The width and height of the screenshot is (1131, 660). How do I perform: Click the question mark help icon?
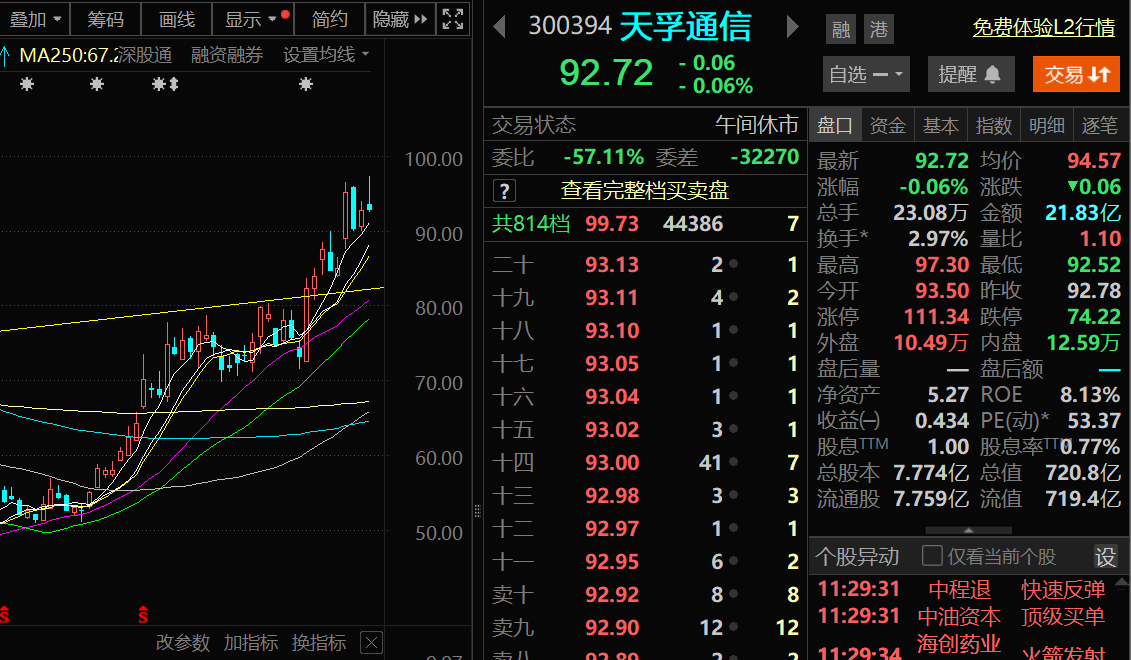coord(504,191)
